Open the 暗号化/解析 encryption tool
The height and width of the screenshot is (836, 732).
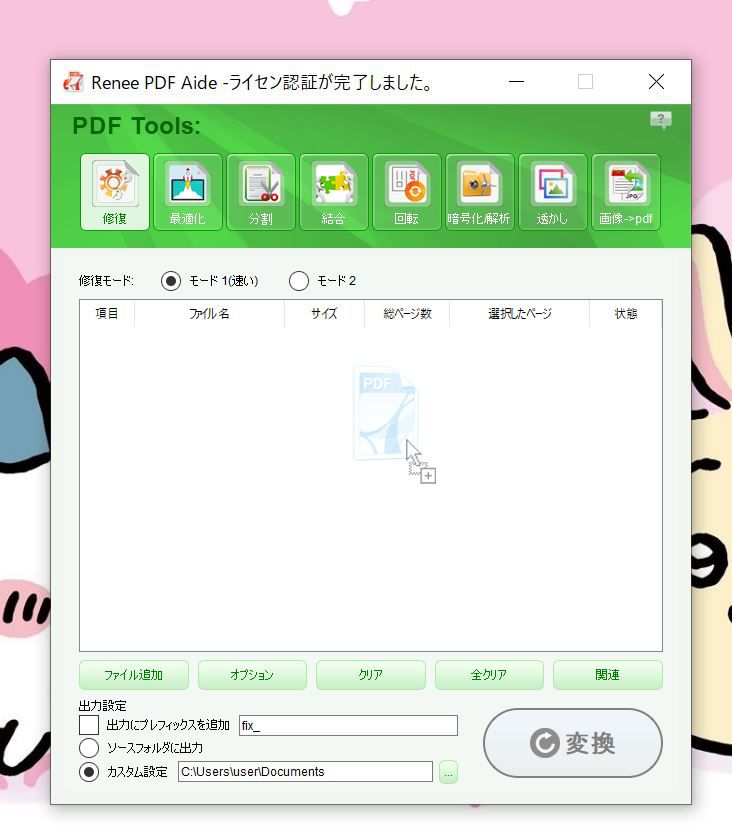click(480, 192)
